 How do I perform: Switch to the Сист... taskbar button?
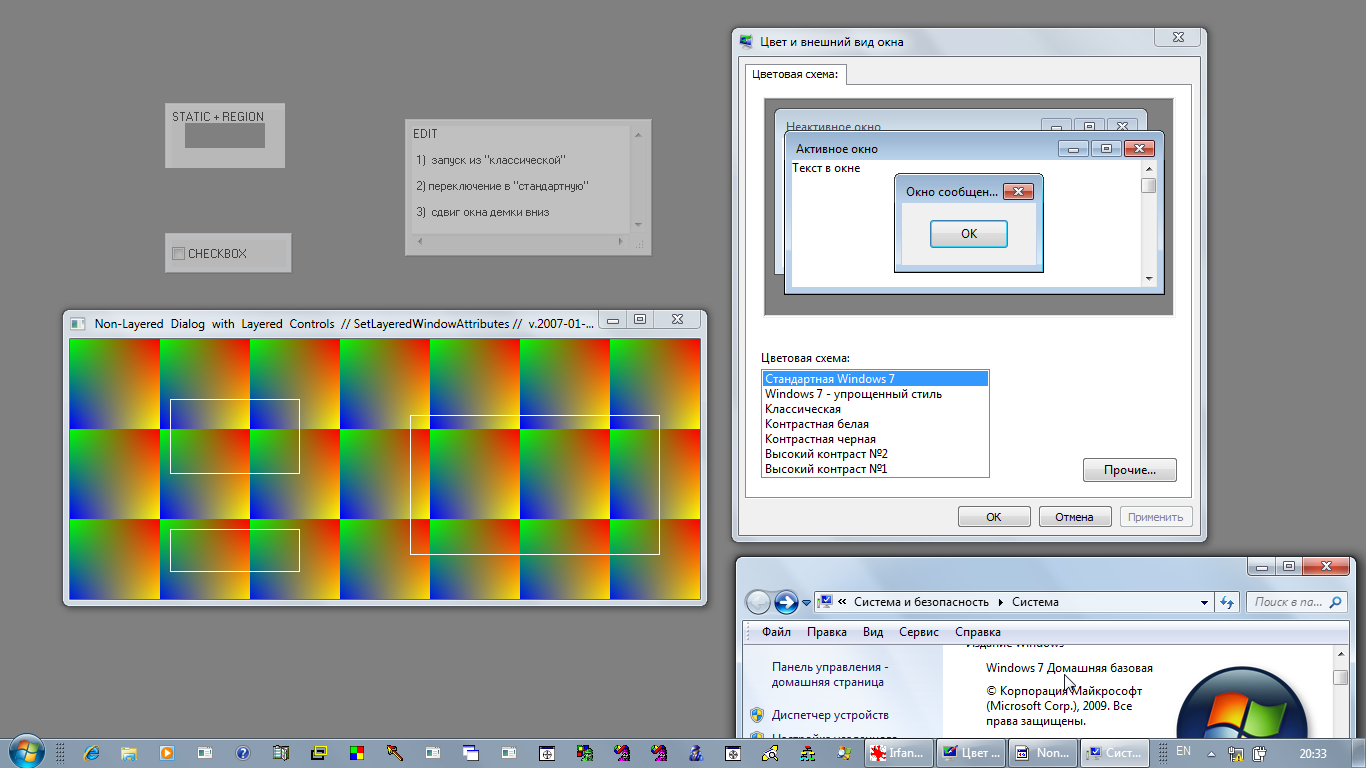[1115, 753]
